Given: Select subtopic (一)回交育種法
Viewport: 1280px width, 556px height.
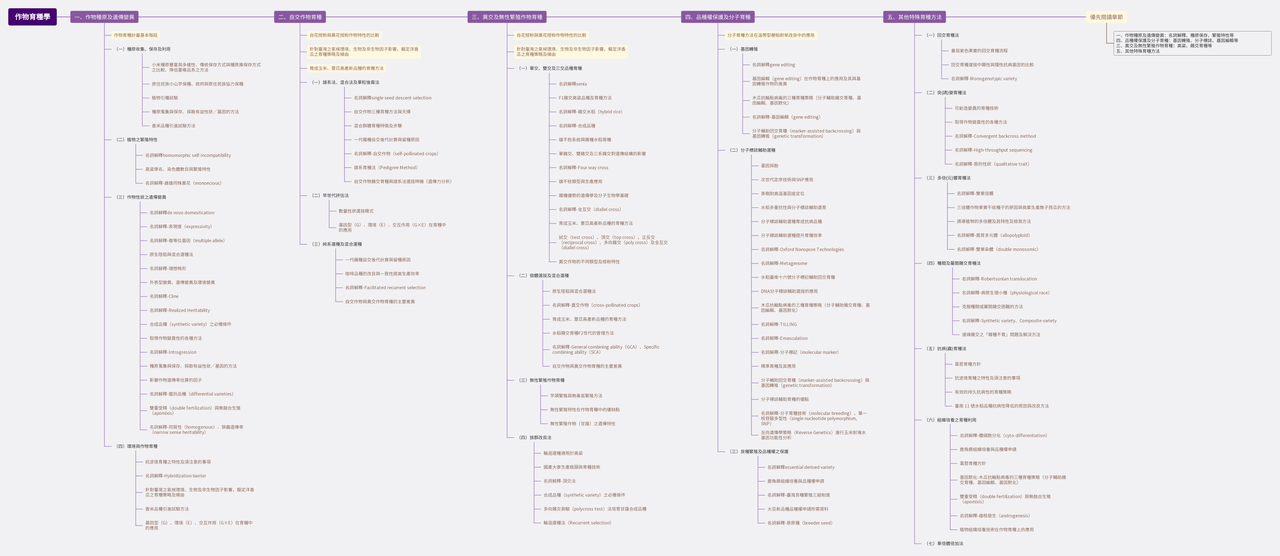Looking at the screenshot, I should (x=943, y=35).
